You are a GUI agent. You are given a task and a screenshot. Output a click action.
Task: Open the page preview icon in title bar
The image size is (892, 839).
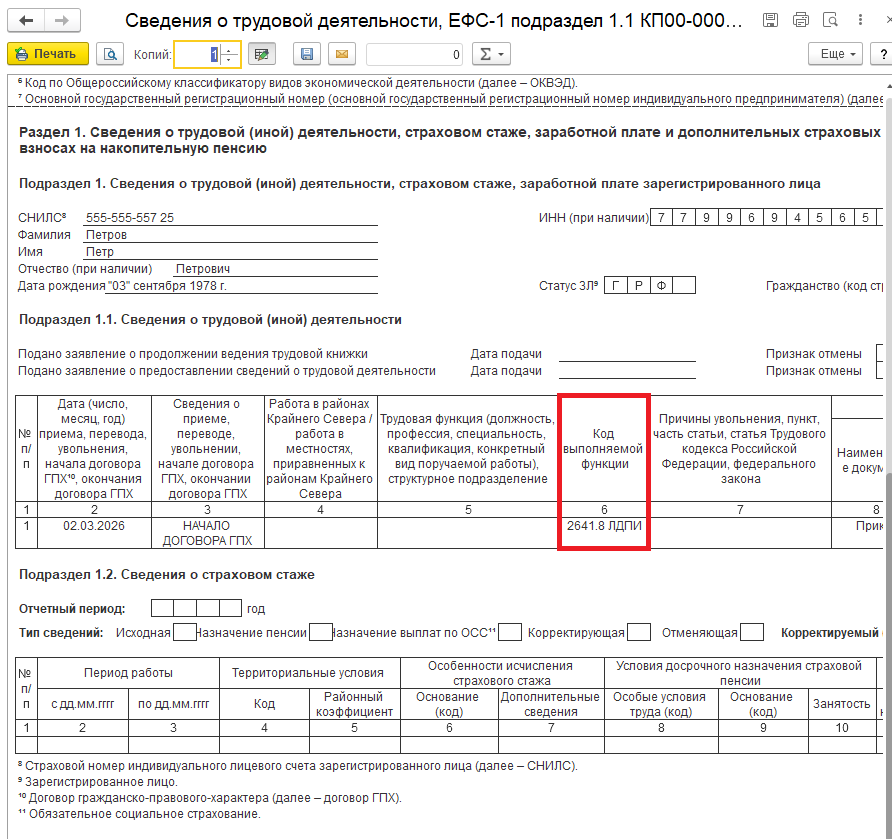pos(830,20)
